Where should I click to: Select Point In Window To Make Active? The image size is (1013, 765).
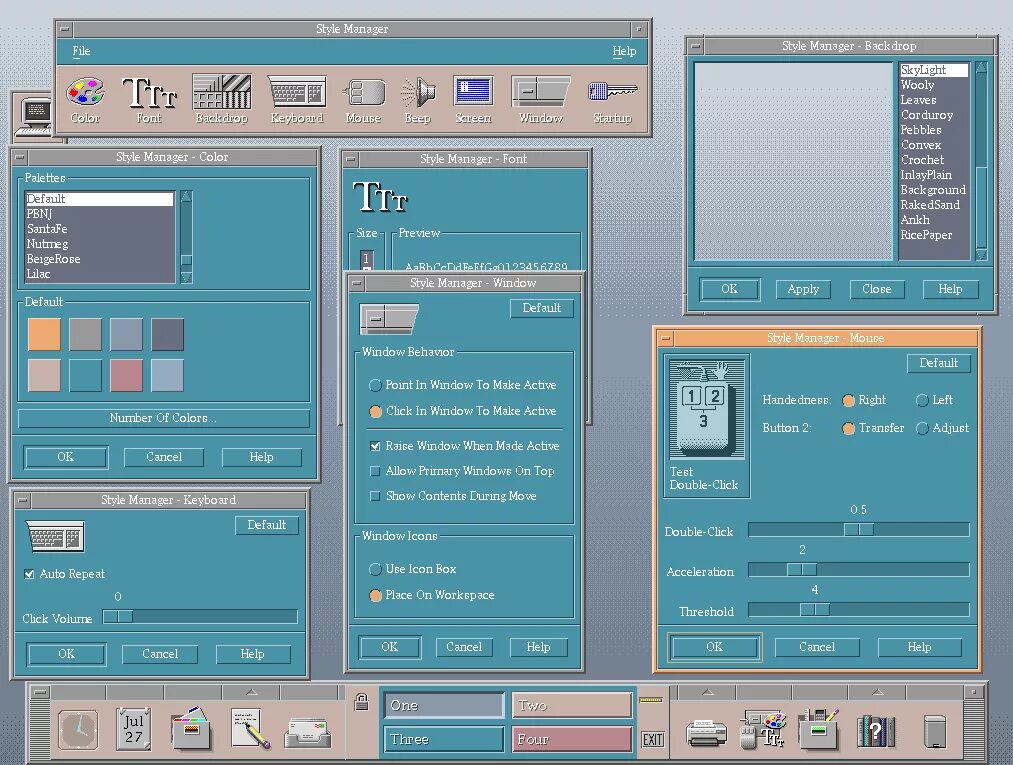pyautogui.click(x=374, y=385)
